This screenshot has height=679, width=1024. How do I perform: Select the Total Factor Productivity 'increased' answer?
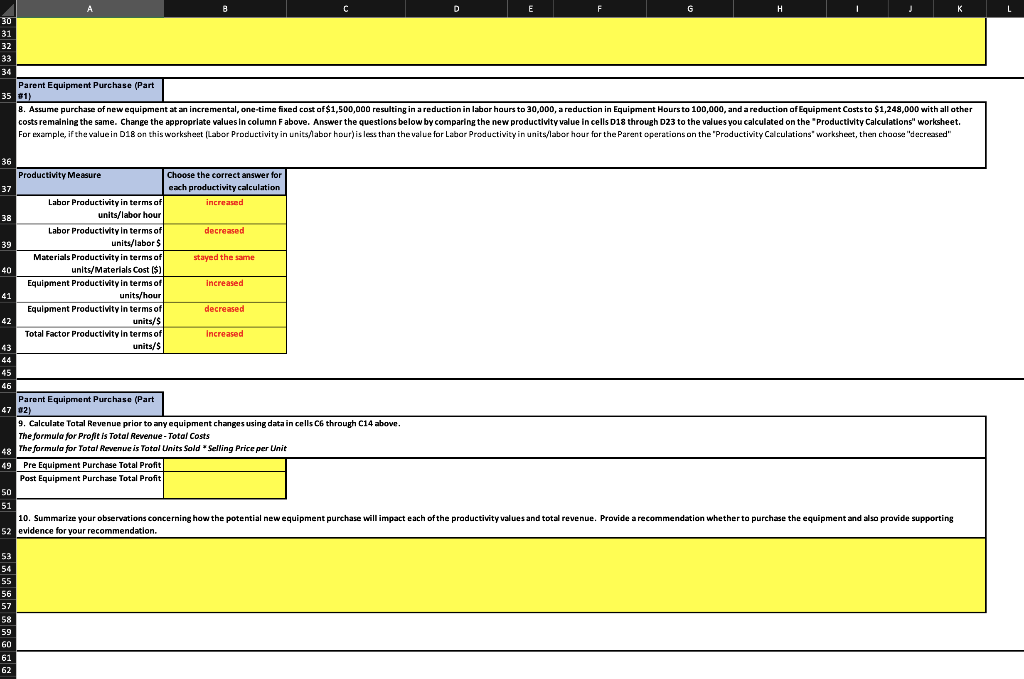[x=225, y=341]
